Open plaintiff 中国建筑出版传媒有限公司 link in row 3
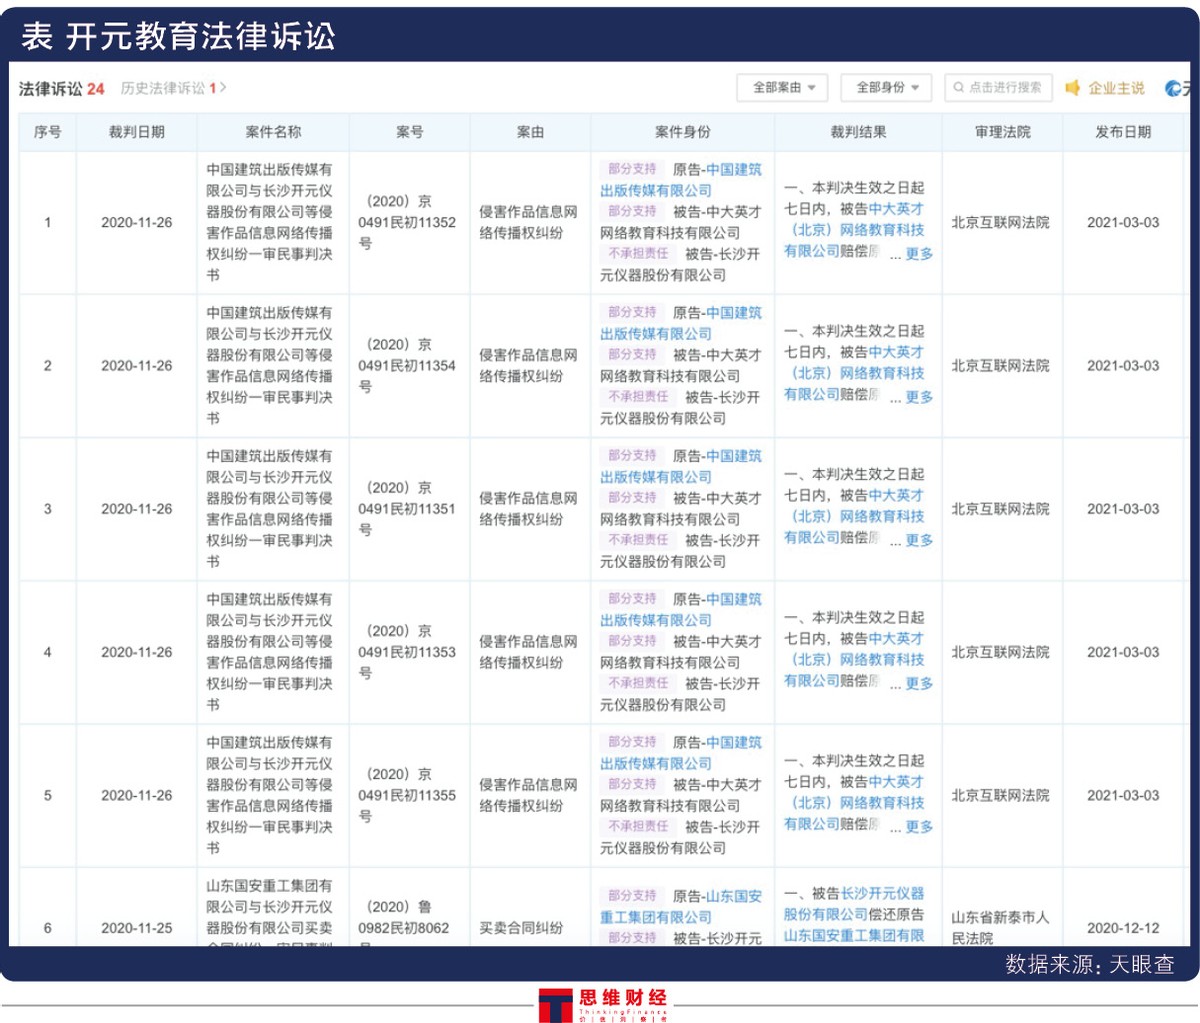 680,466
